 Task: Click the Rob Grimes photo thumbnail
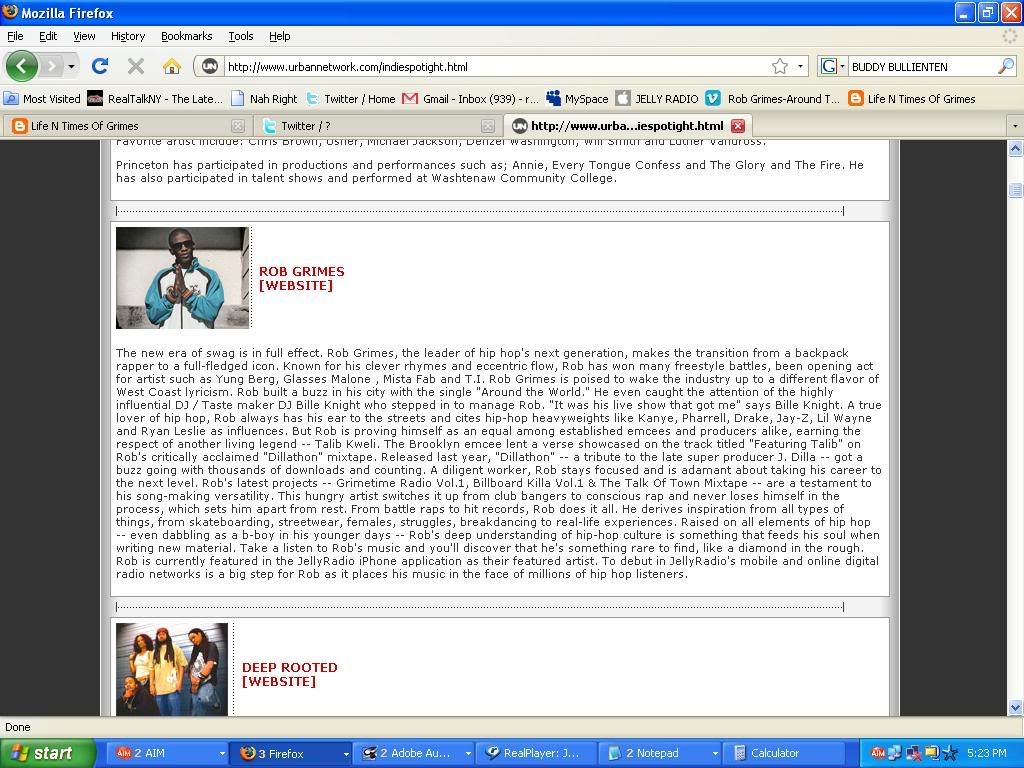pyautogui.click(x=182, y=278)
